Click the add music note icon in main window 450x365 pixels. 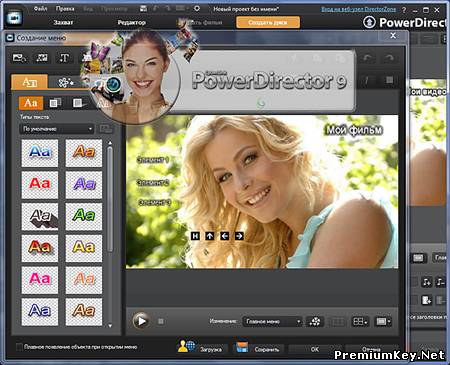pyautogui.click(x=427, y=282)
